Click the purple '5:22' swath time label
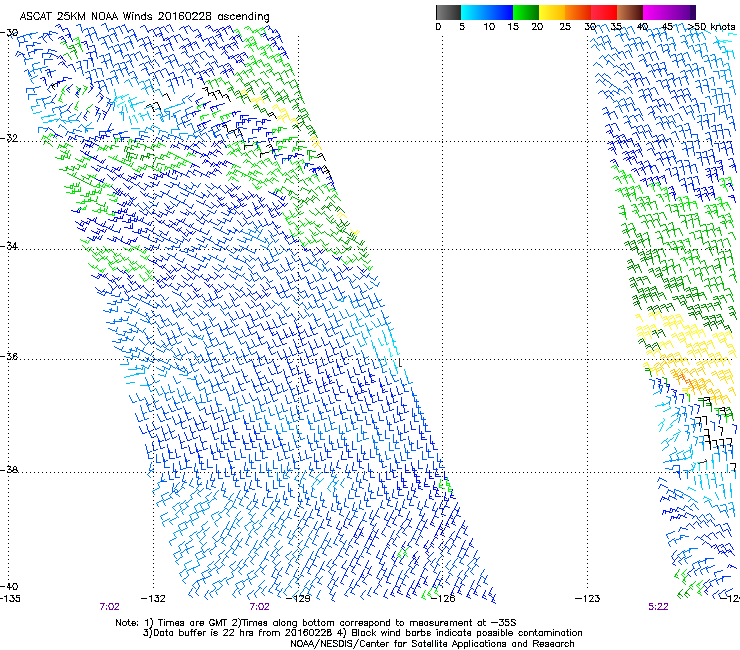The image size is (740, 650). coord(658,607)
